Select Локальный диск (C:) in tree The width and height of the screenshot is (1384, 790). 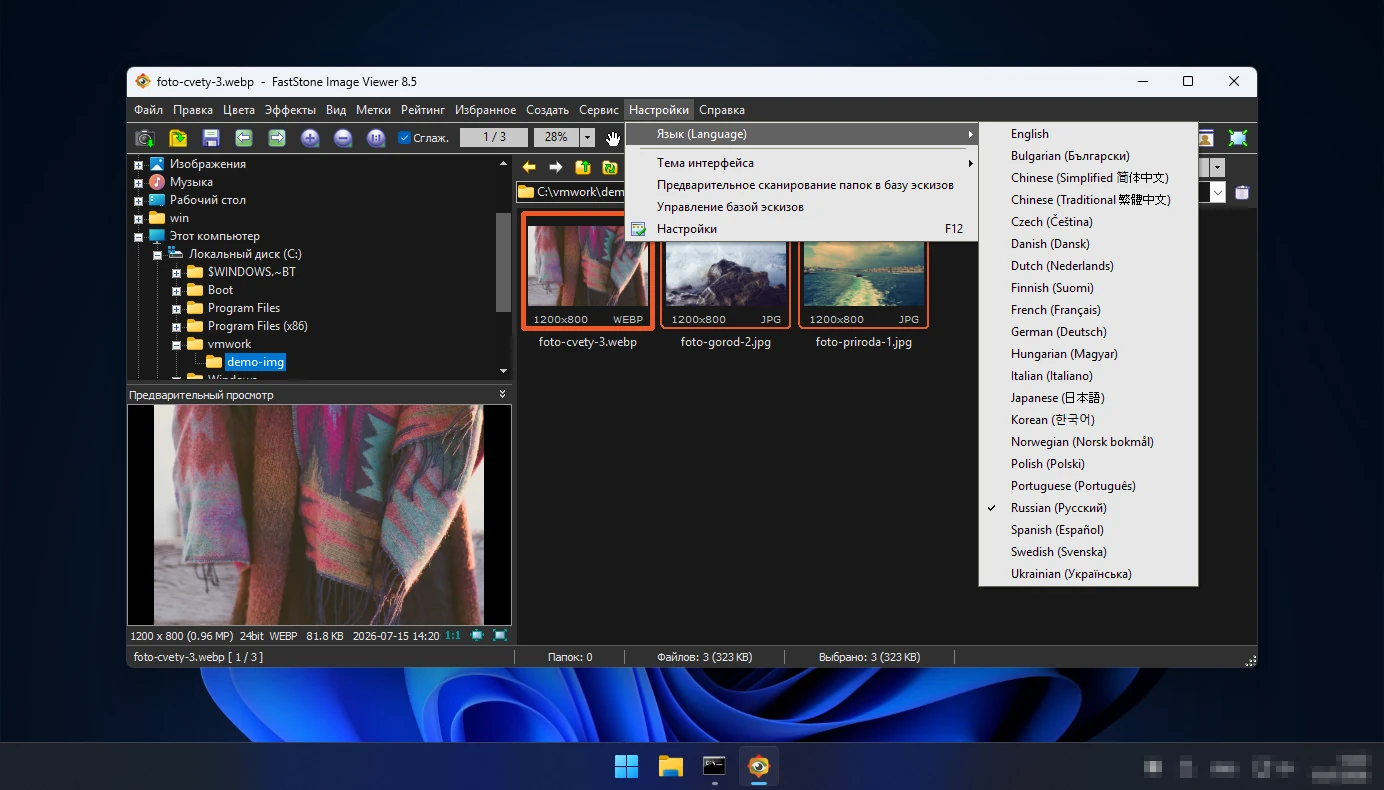tap(245, 254)
